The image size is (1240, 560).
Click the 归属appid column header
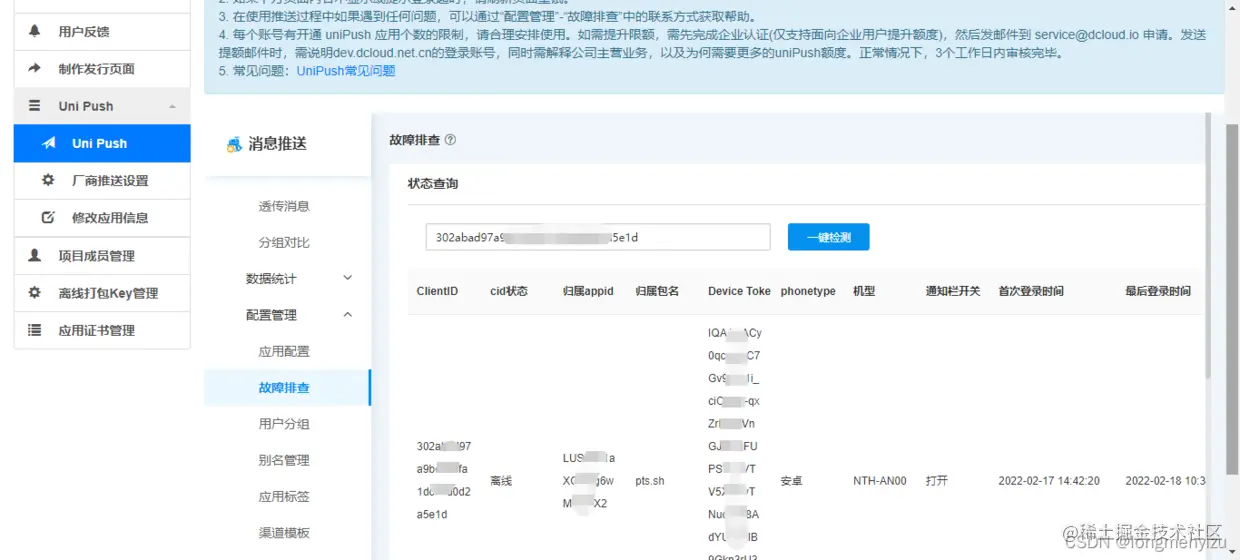click(588, 291)
